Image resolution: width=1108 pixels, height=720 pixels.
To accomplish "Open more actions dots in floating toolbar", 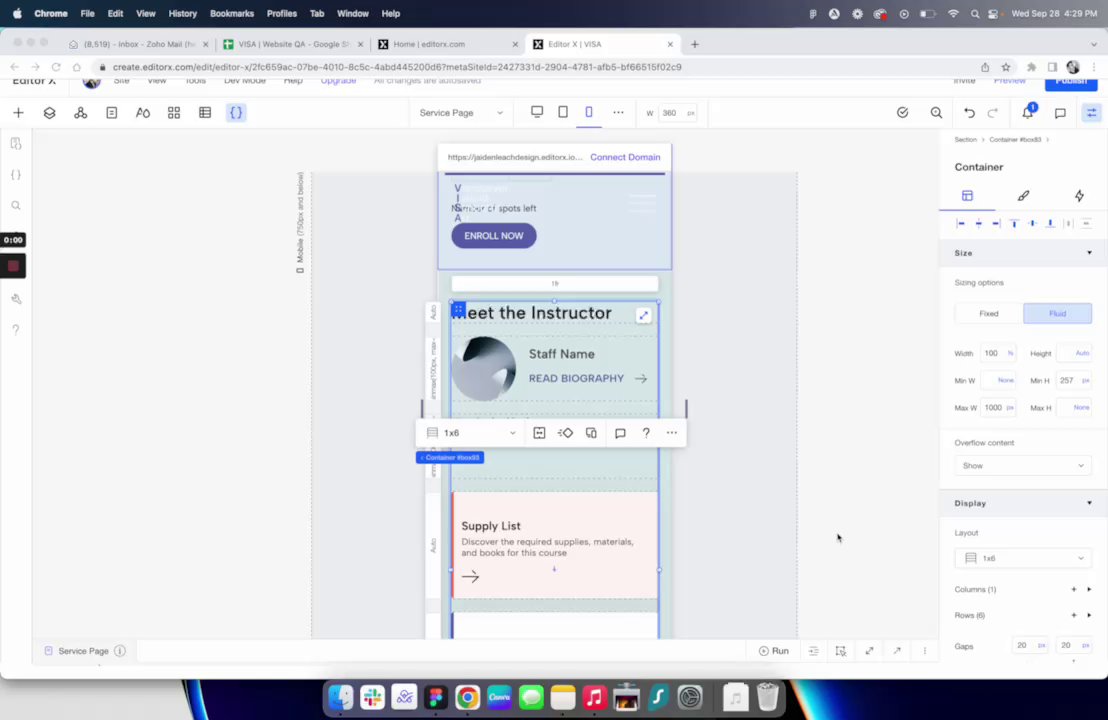I will [x=671, y=433].
